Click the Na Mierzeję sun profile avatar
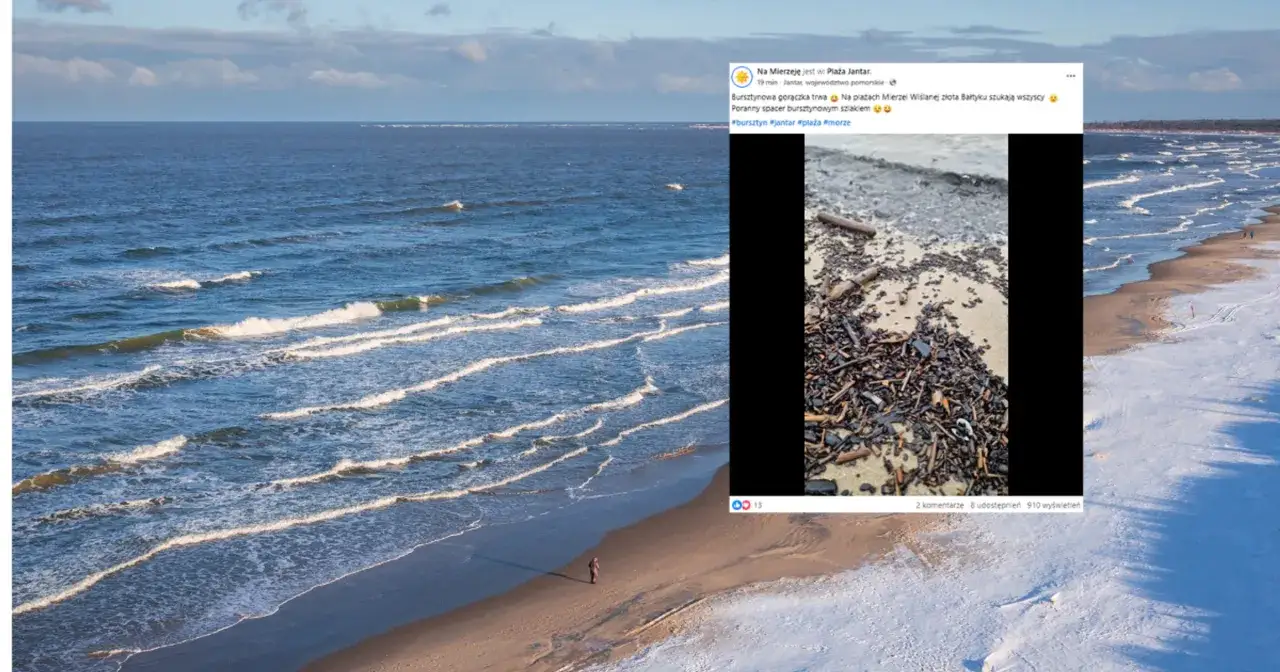Screen dimensions: 1280x672 pos(741,77)
